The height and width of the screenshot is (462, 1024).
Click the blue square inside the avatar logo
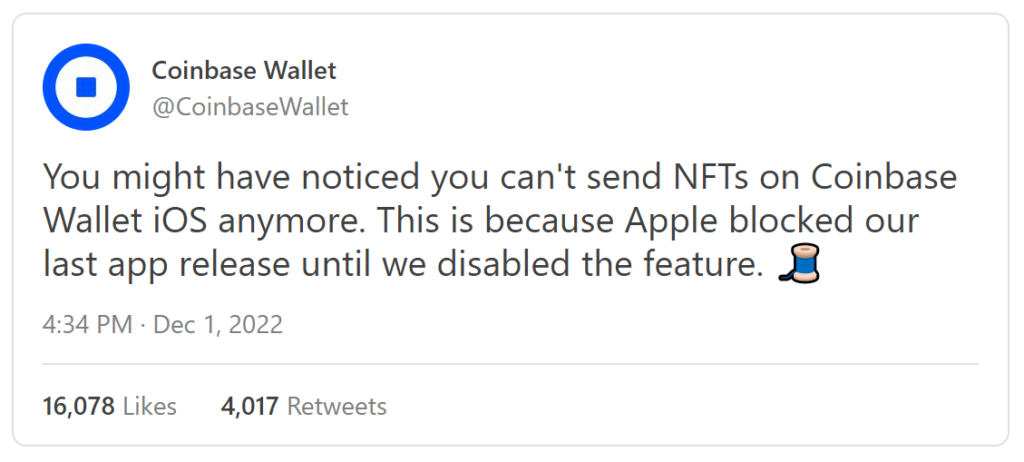click(x=86, y=87)
